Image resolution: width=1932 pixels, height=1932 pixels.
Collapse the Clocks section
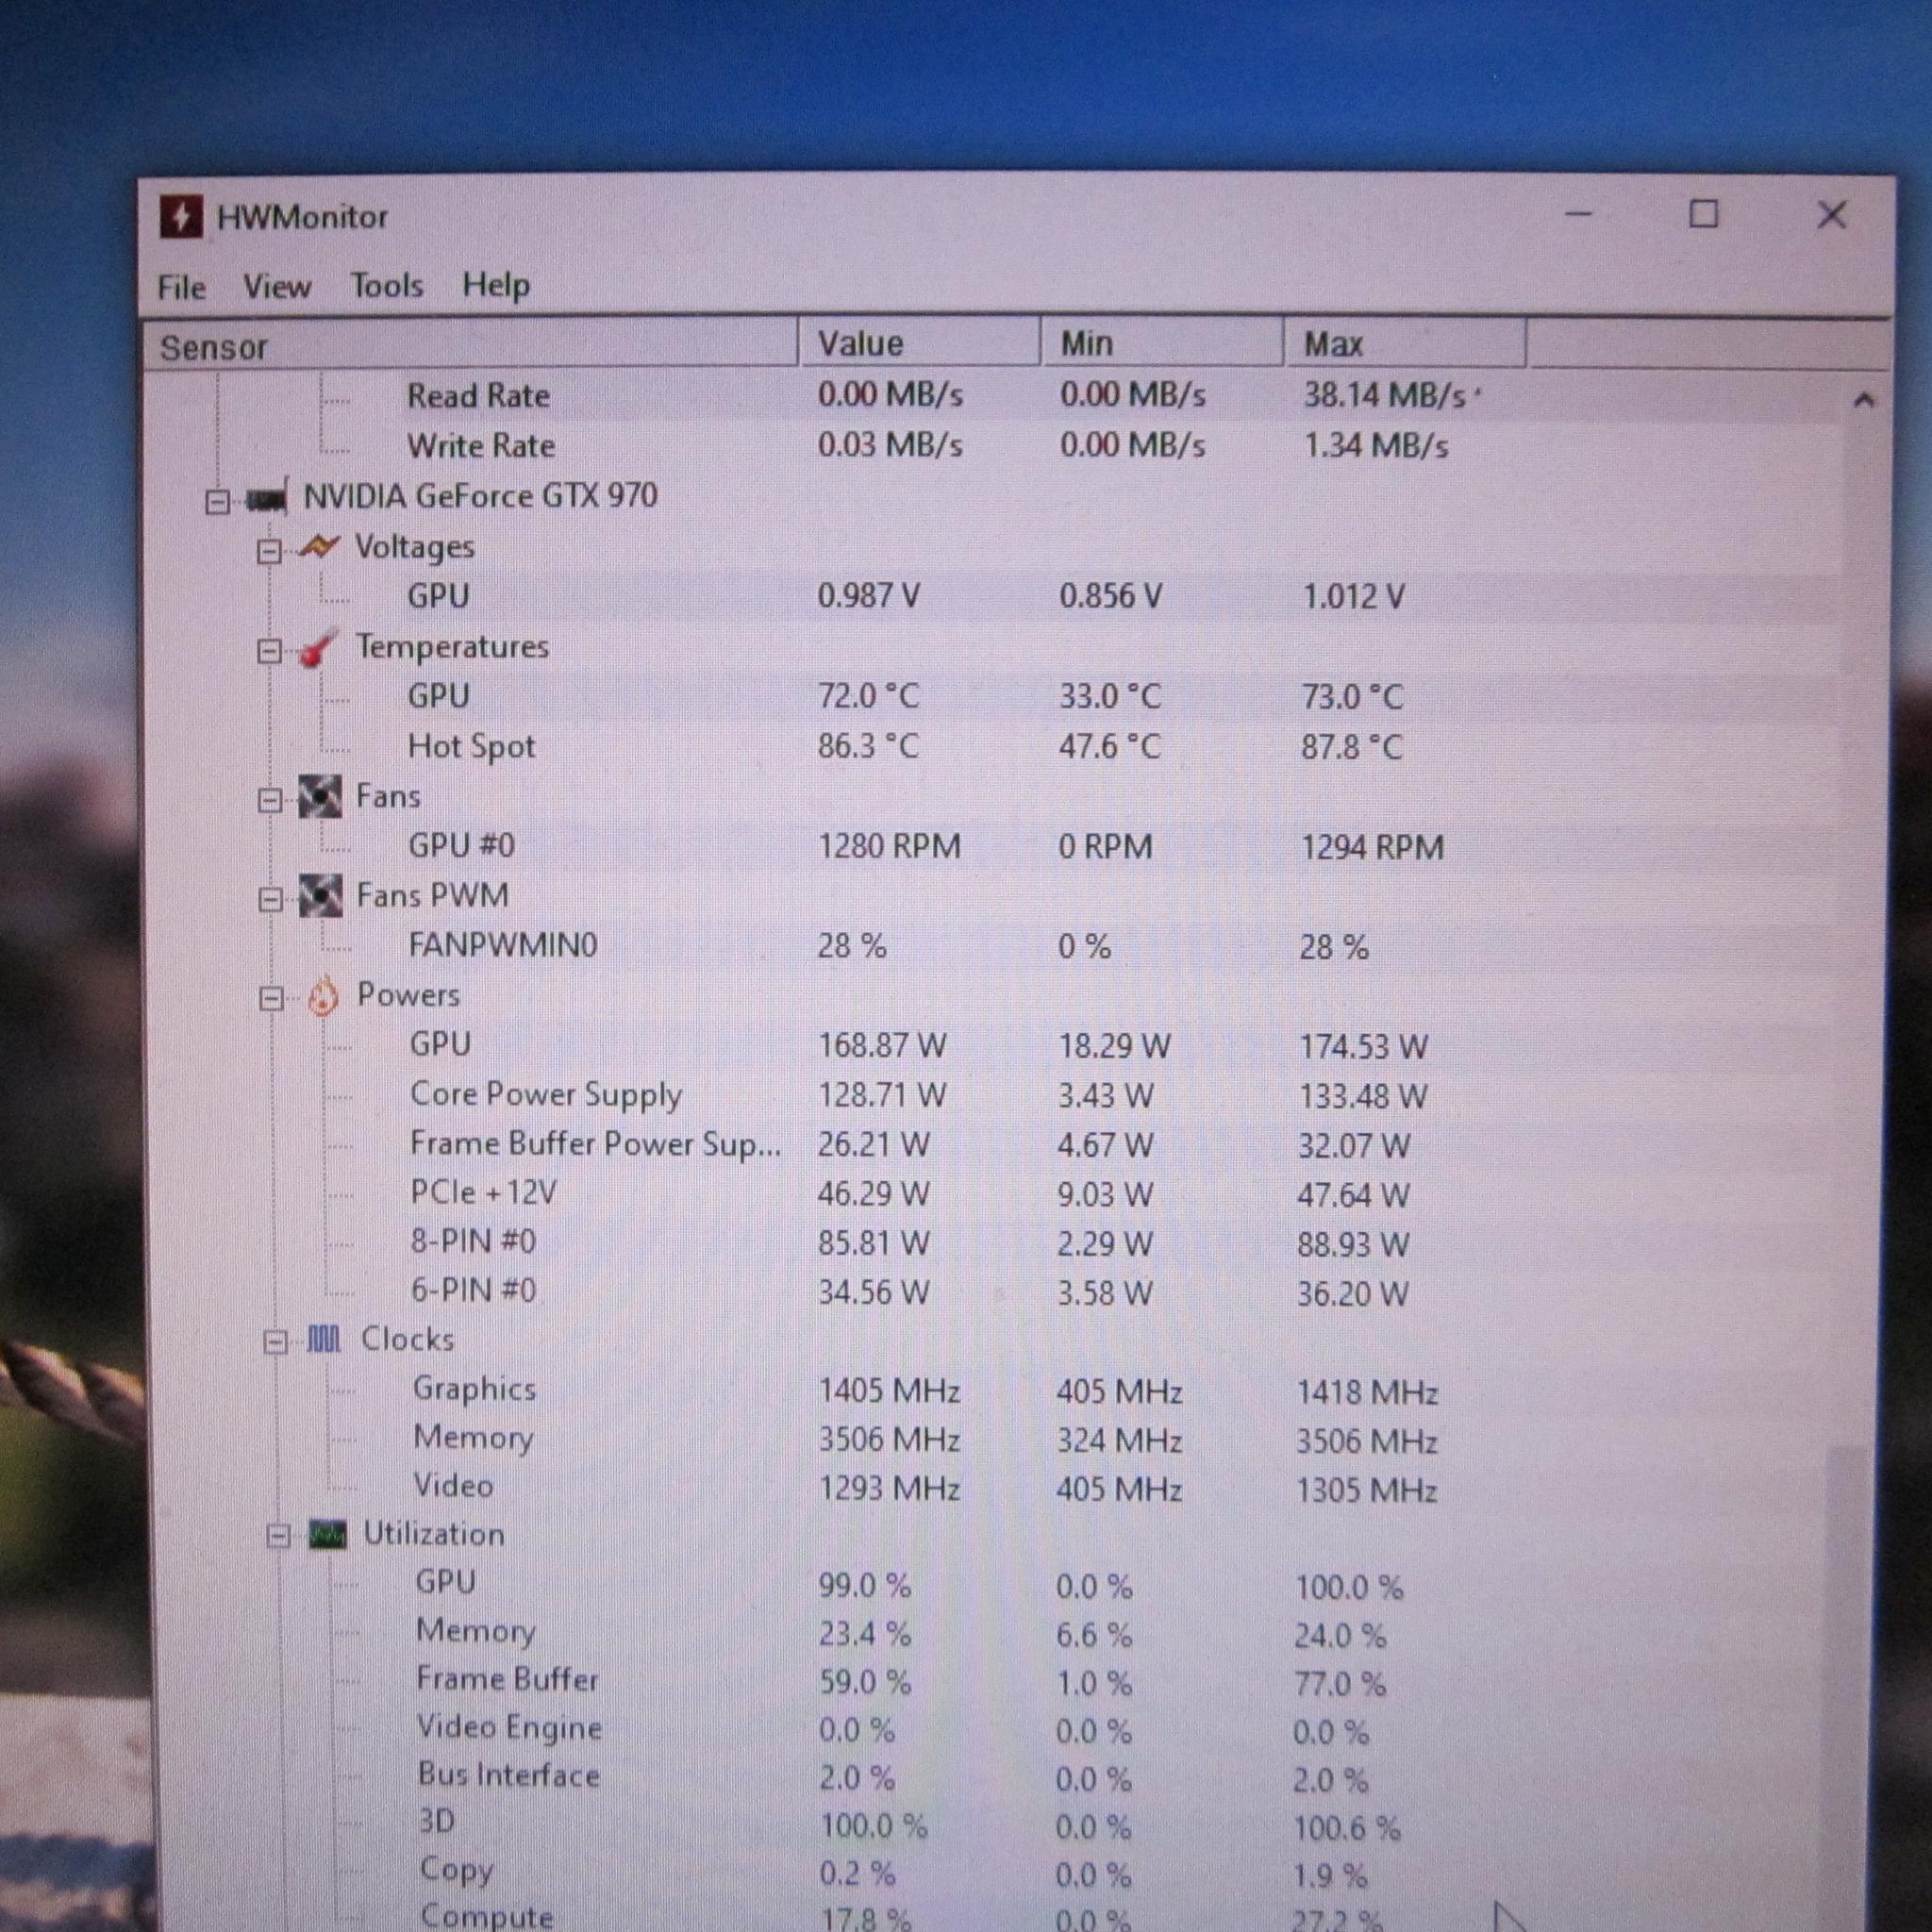[x=276, y=1342]
